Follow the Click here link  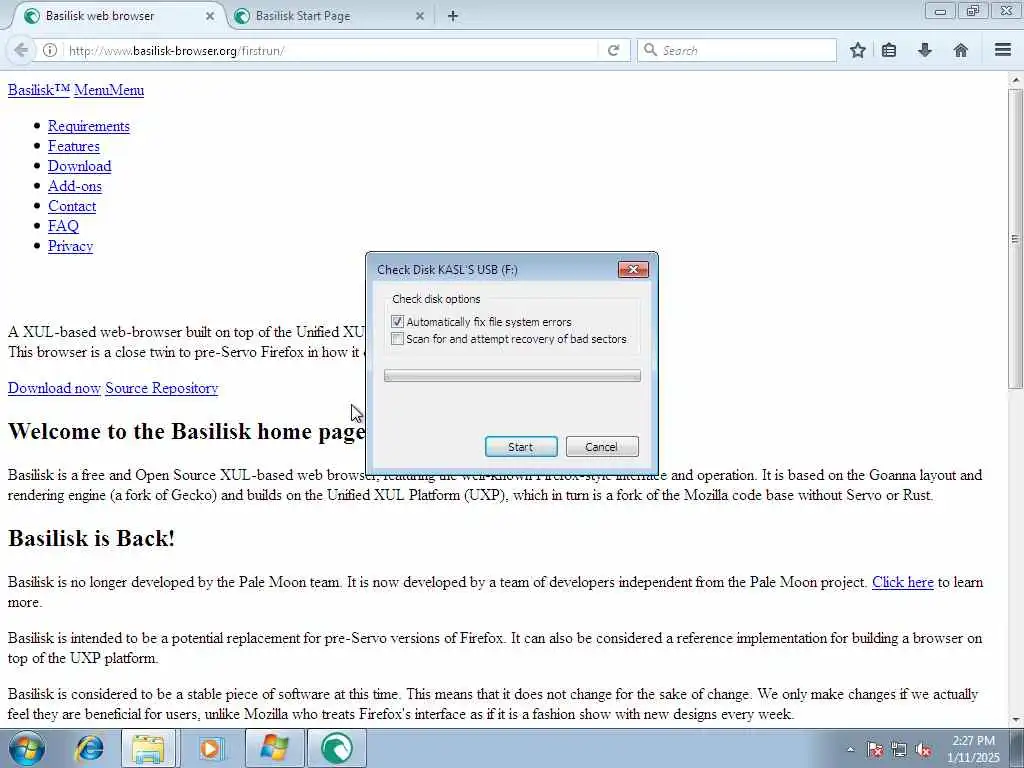[x=903, y=582]
